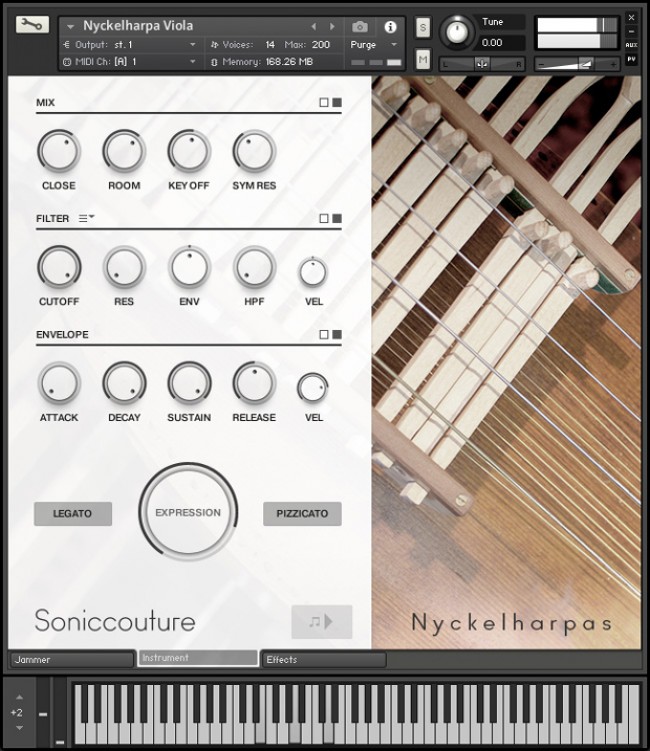Screen dimensions: 650x751
Task: Open the FILTER type dropdown menu
Action: [x=86, y=218]
